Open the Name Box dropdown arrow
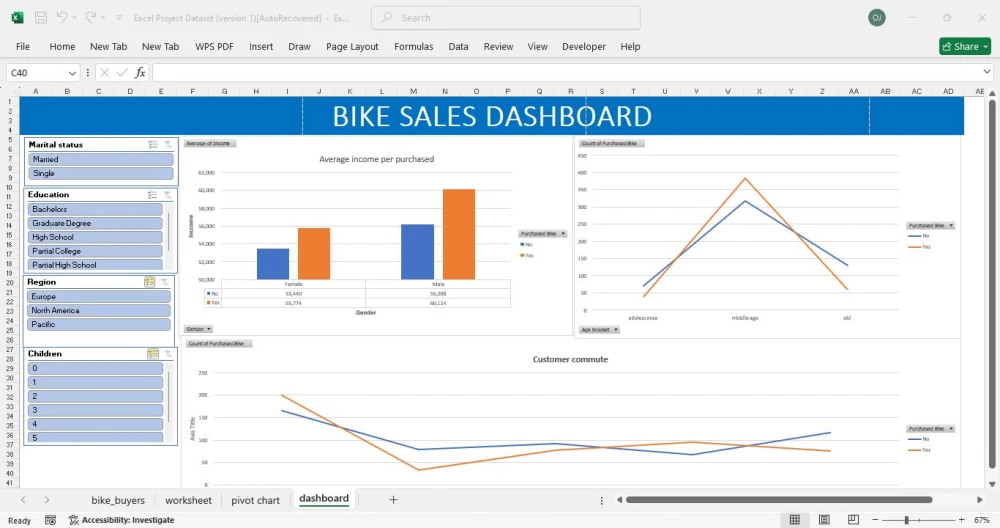 [72, 73]
